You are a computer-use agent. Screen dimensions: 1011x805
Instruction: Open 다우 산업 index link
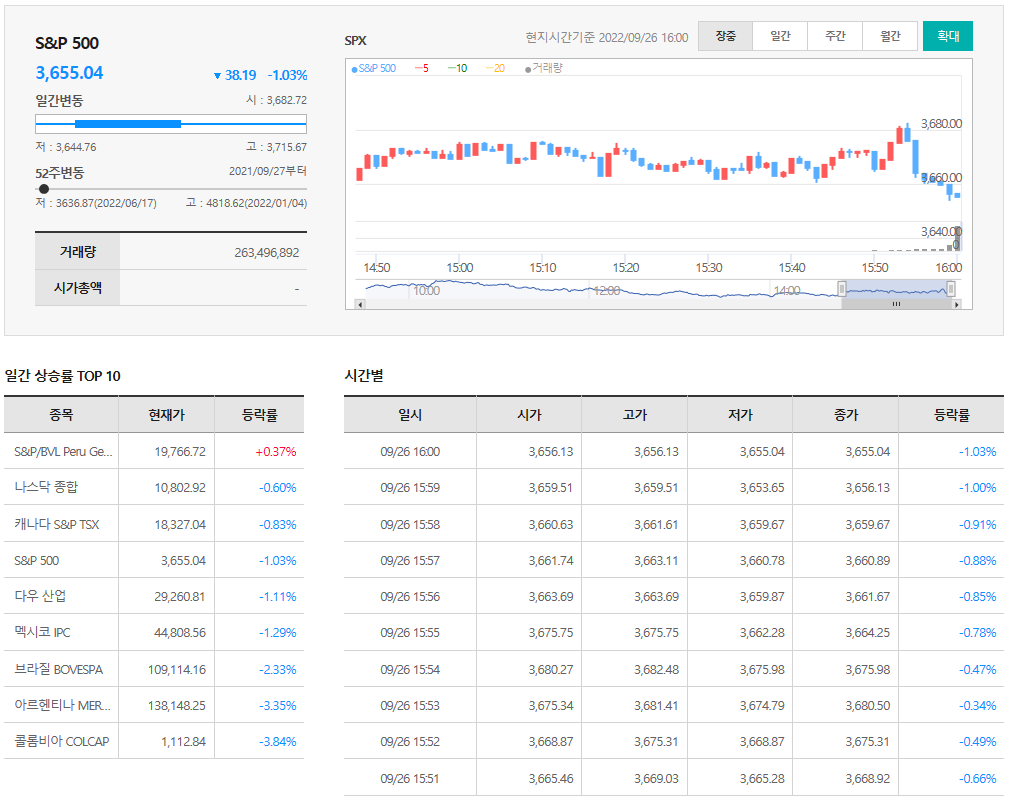(x=40, y=596)
